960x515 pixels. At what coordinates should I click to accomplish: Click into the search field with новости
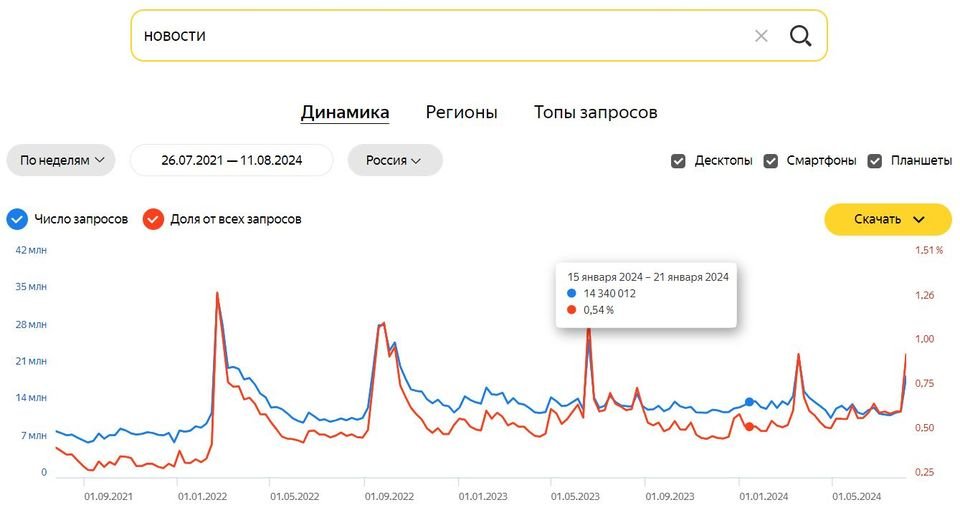point(440,36)
